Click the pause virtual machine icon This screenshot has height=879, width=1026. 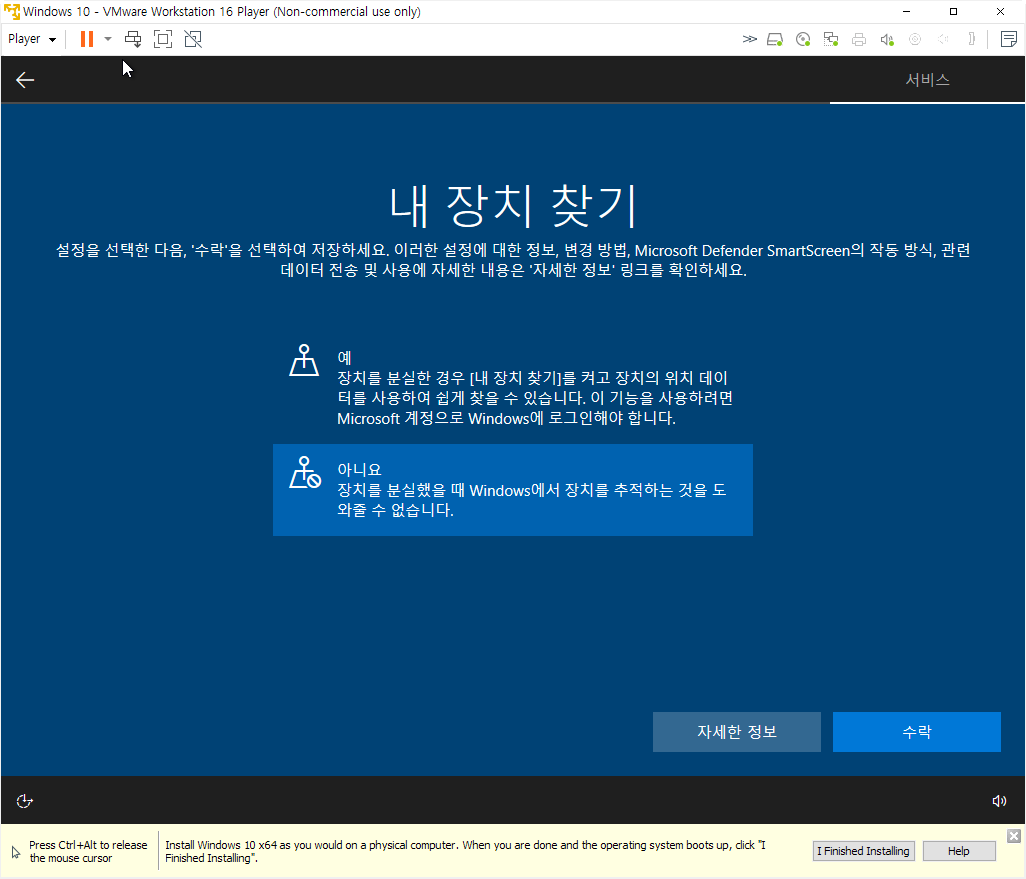coord(86,39)
